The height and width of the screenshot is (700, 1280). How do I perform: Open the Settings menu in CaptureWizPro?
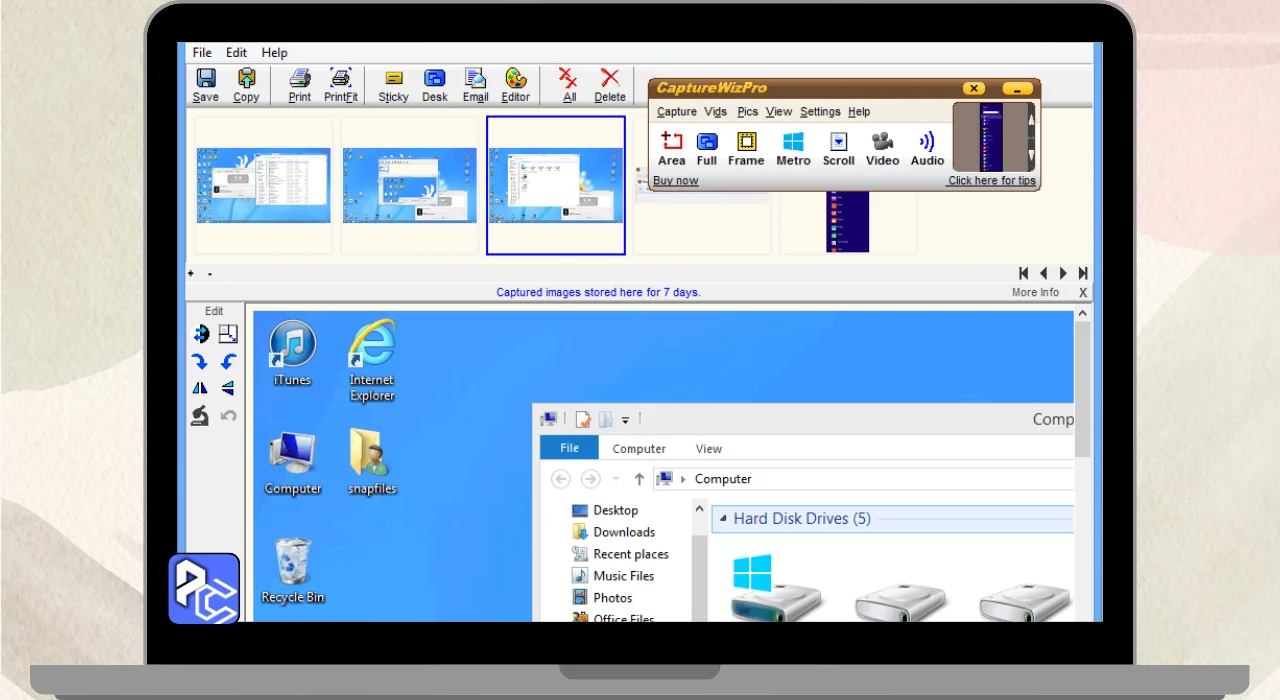tap(820, 112)
